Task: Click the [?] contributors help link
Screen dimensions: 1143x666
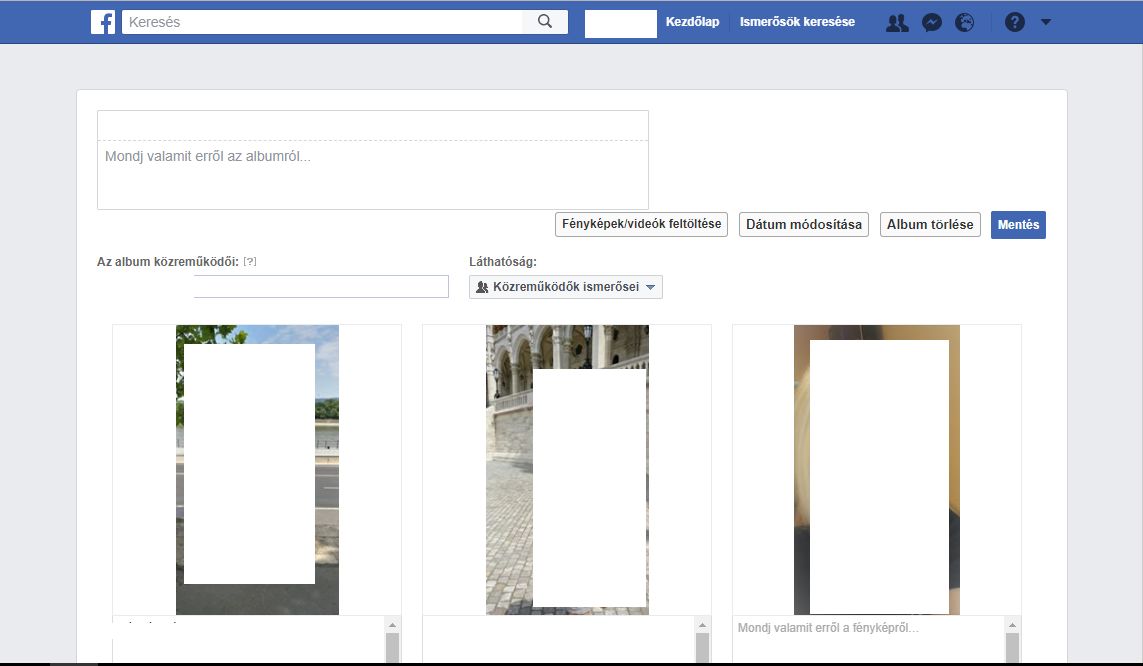Action: pyautogui.click(x=250, y=262)
